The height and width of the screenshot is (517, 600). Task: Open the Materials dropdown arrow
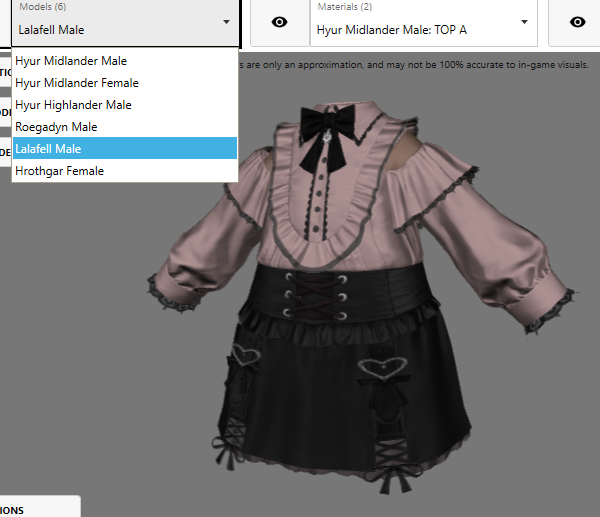click(x=524, y=22)
